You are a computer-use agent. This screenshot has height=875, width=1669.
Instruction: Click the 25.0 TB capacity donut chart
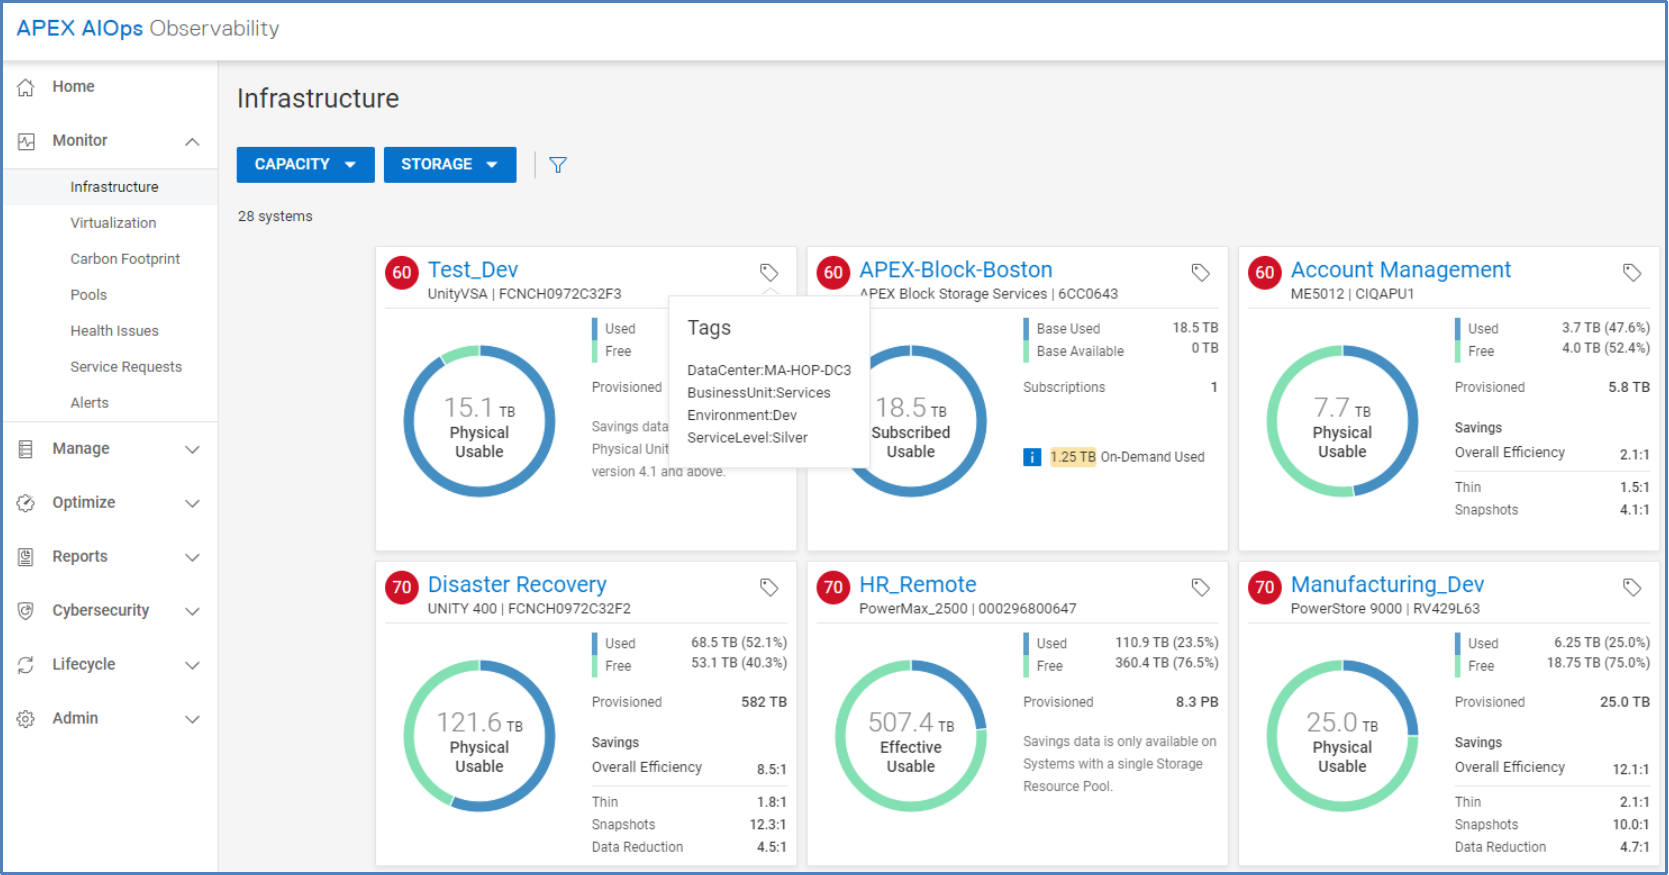(1342, 736)
